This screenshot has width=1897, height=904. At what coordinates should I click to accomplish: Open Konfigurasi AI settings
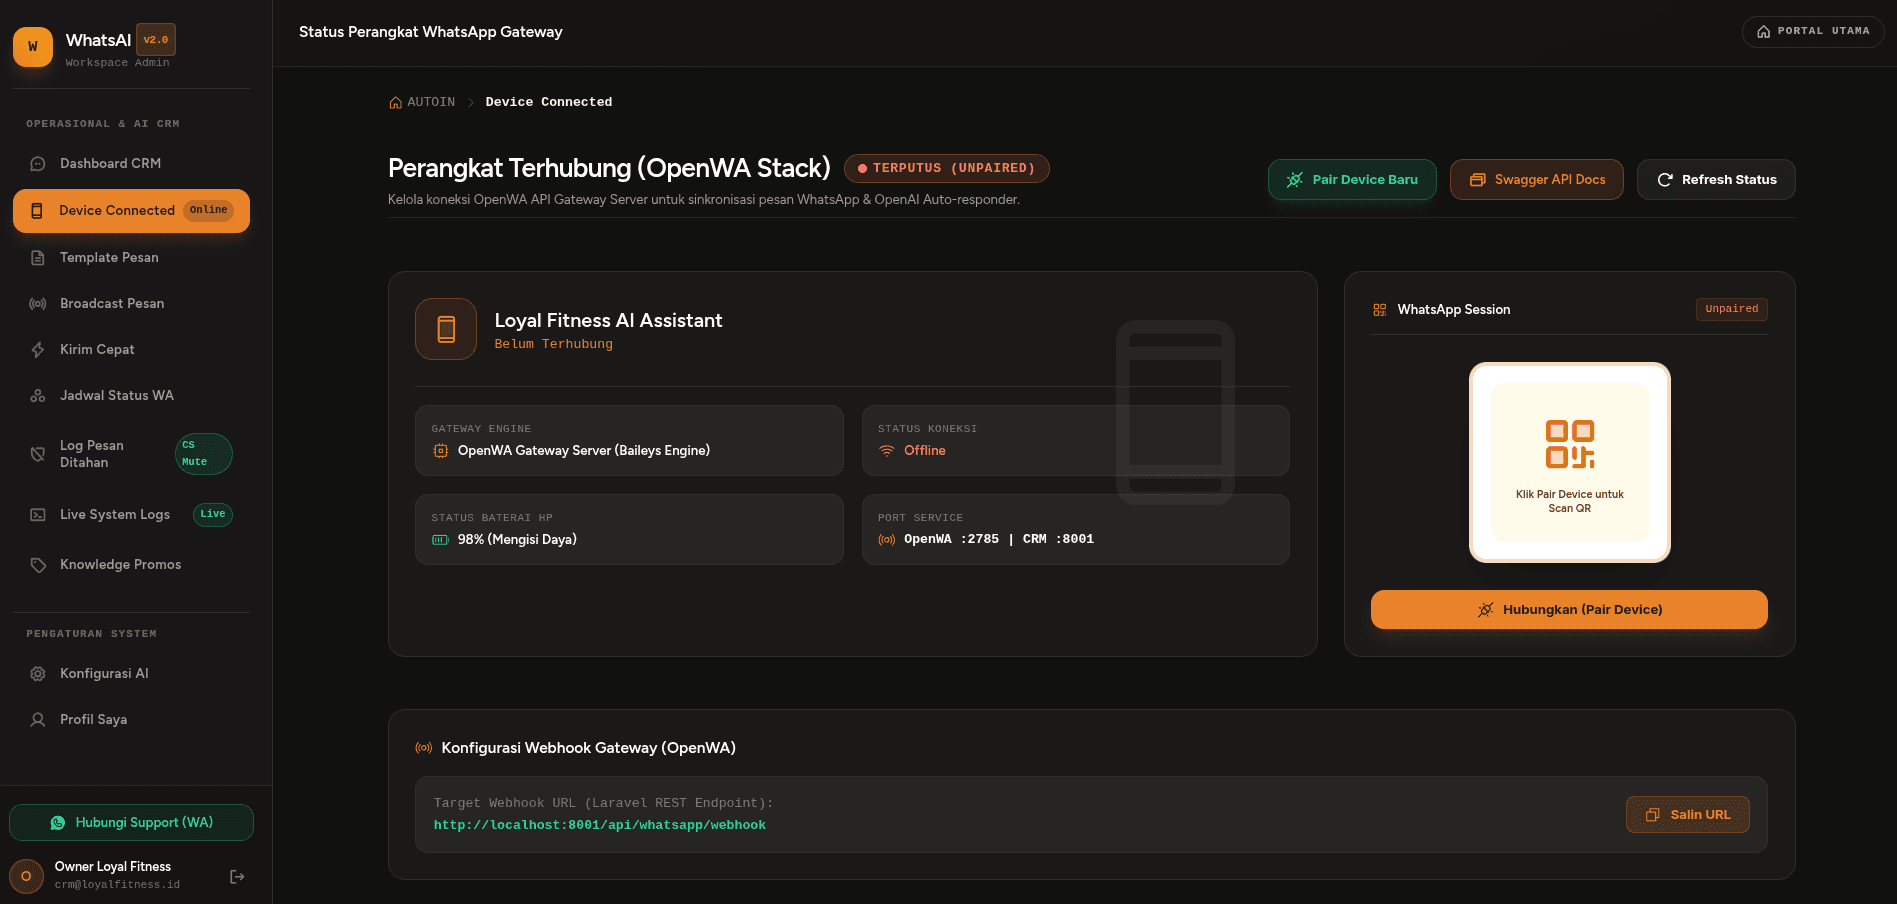[132, 674]
